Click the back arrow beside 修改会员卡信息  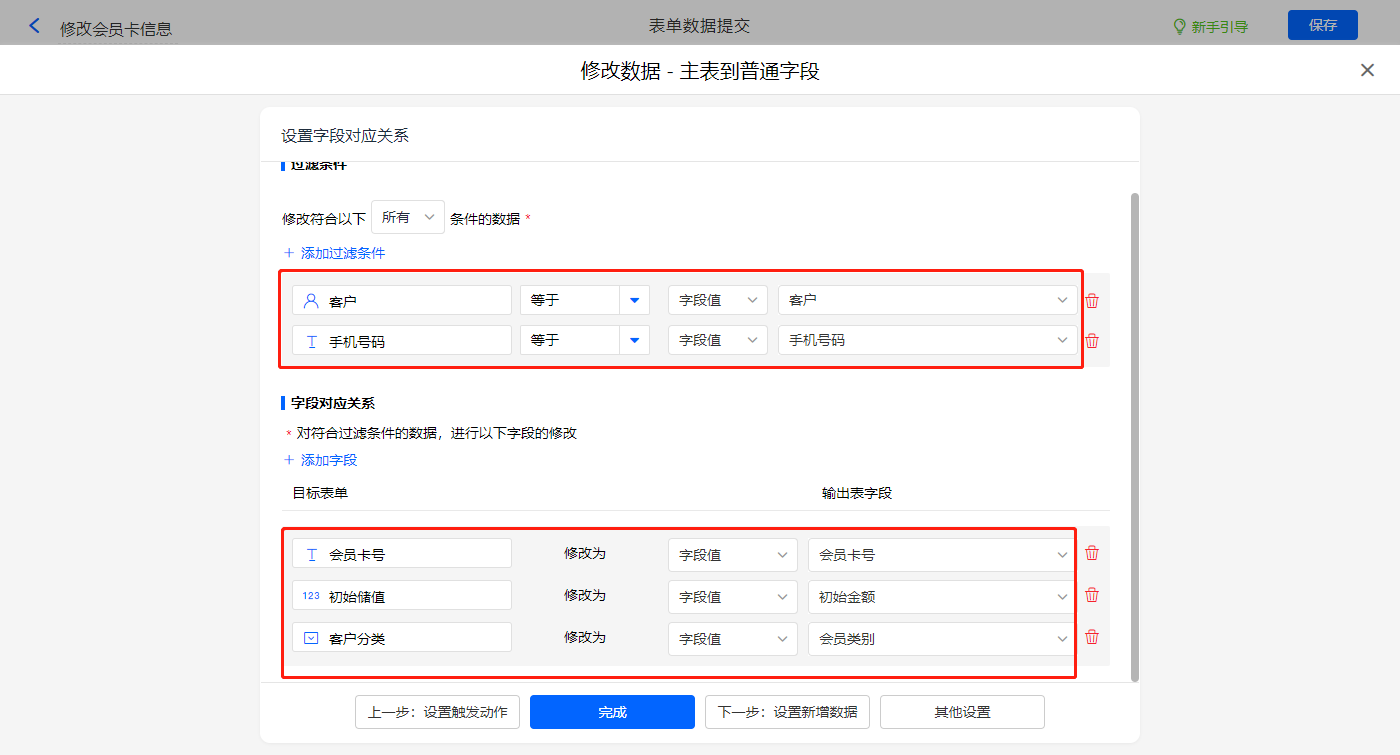35,27
